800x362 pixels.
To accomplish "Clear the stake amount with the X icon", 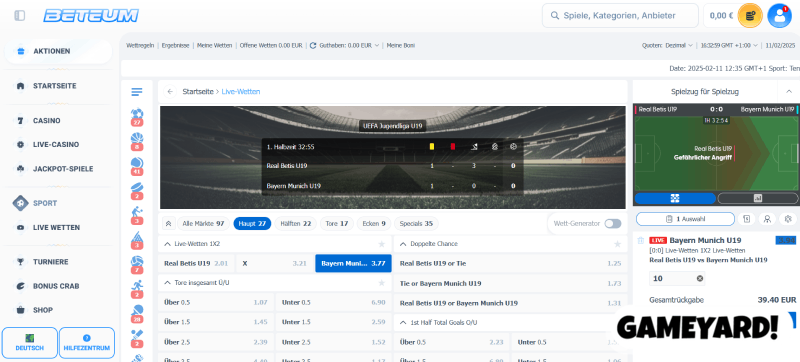I will (699, 278).
